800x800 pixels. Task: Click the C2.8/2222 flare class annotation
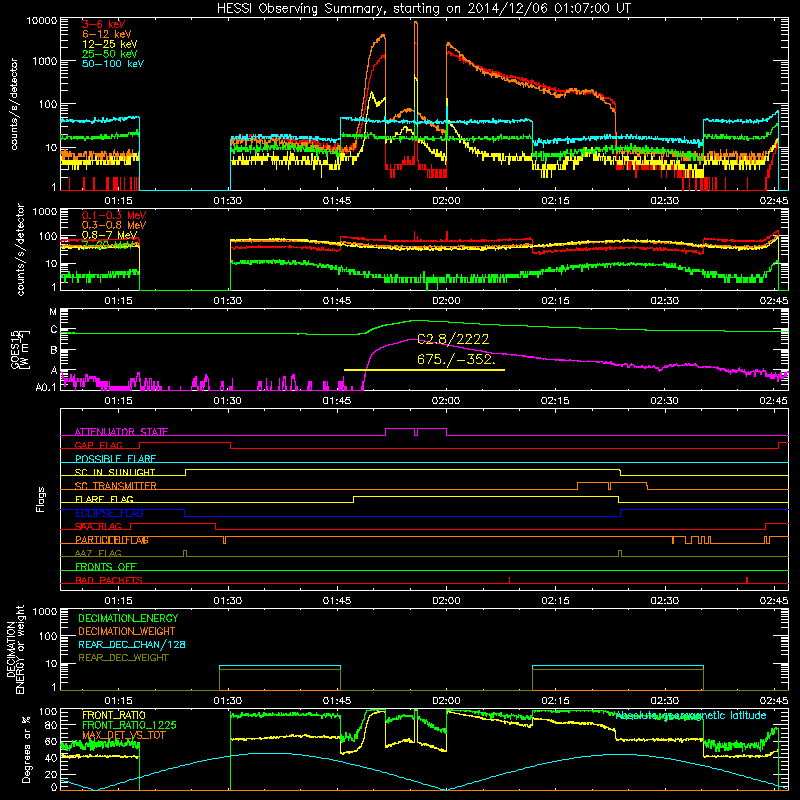point(453,339)
